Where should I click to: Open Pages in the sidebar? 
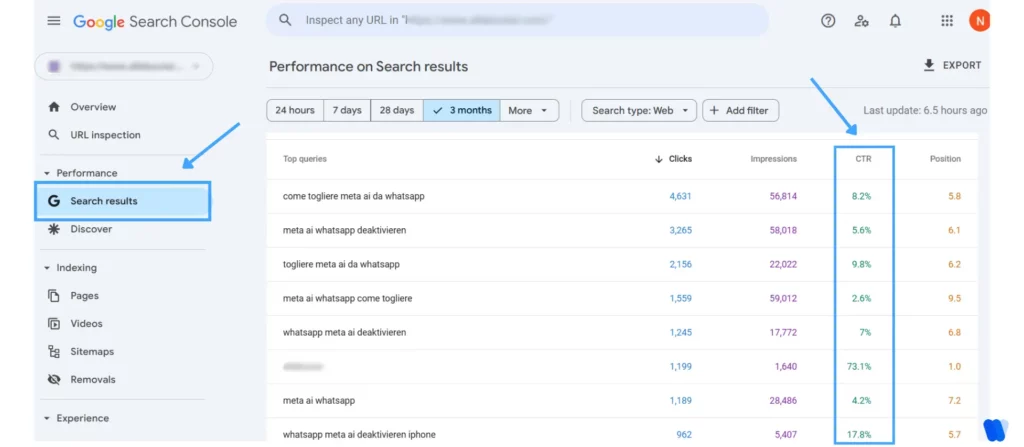tap(84, 295)
